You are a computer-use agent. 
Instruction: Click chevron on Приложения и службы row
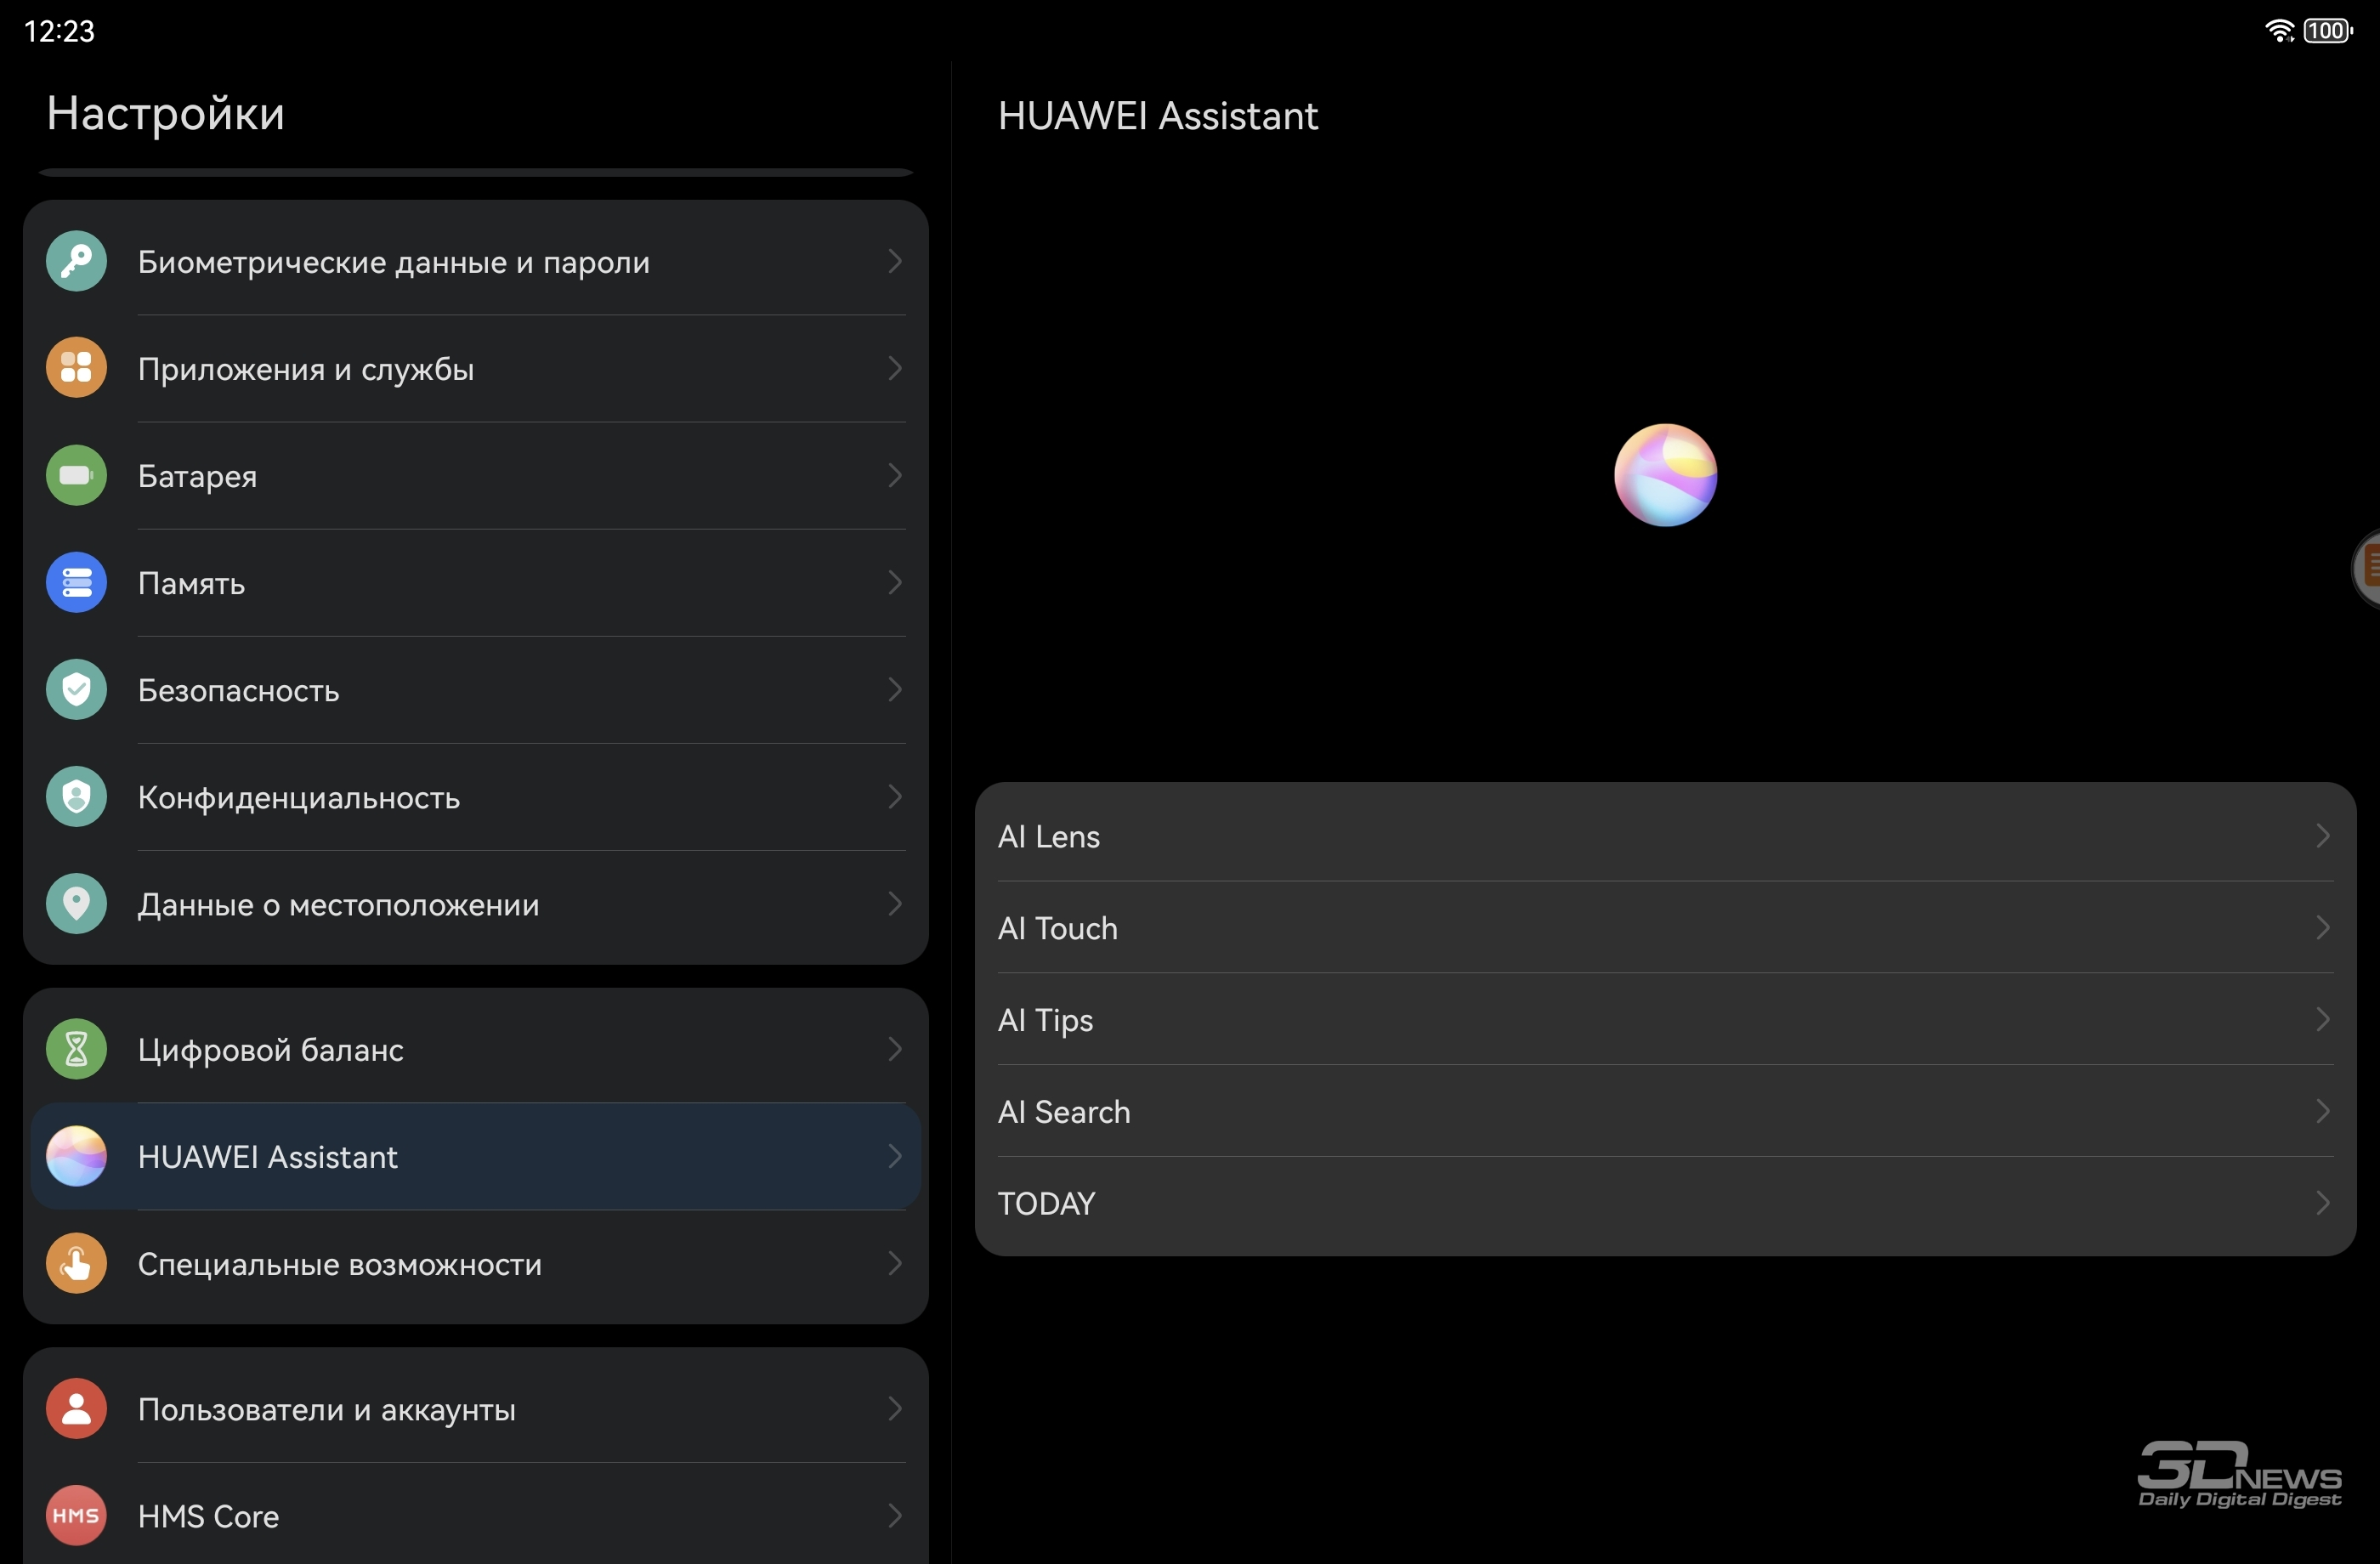tap(895, 368)
